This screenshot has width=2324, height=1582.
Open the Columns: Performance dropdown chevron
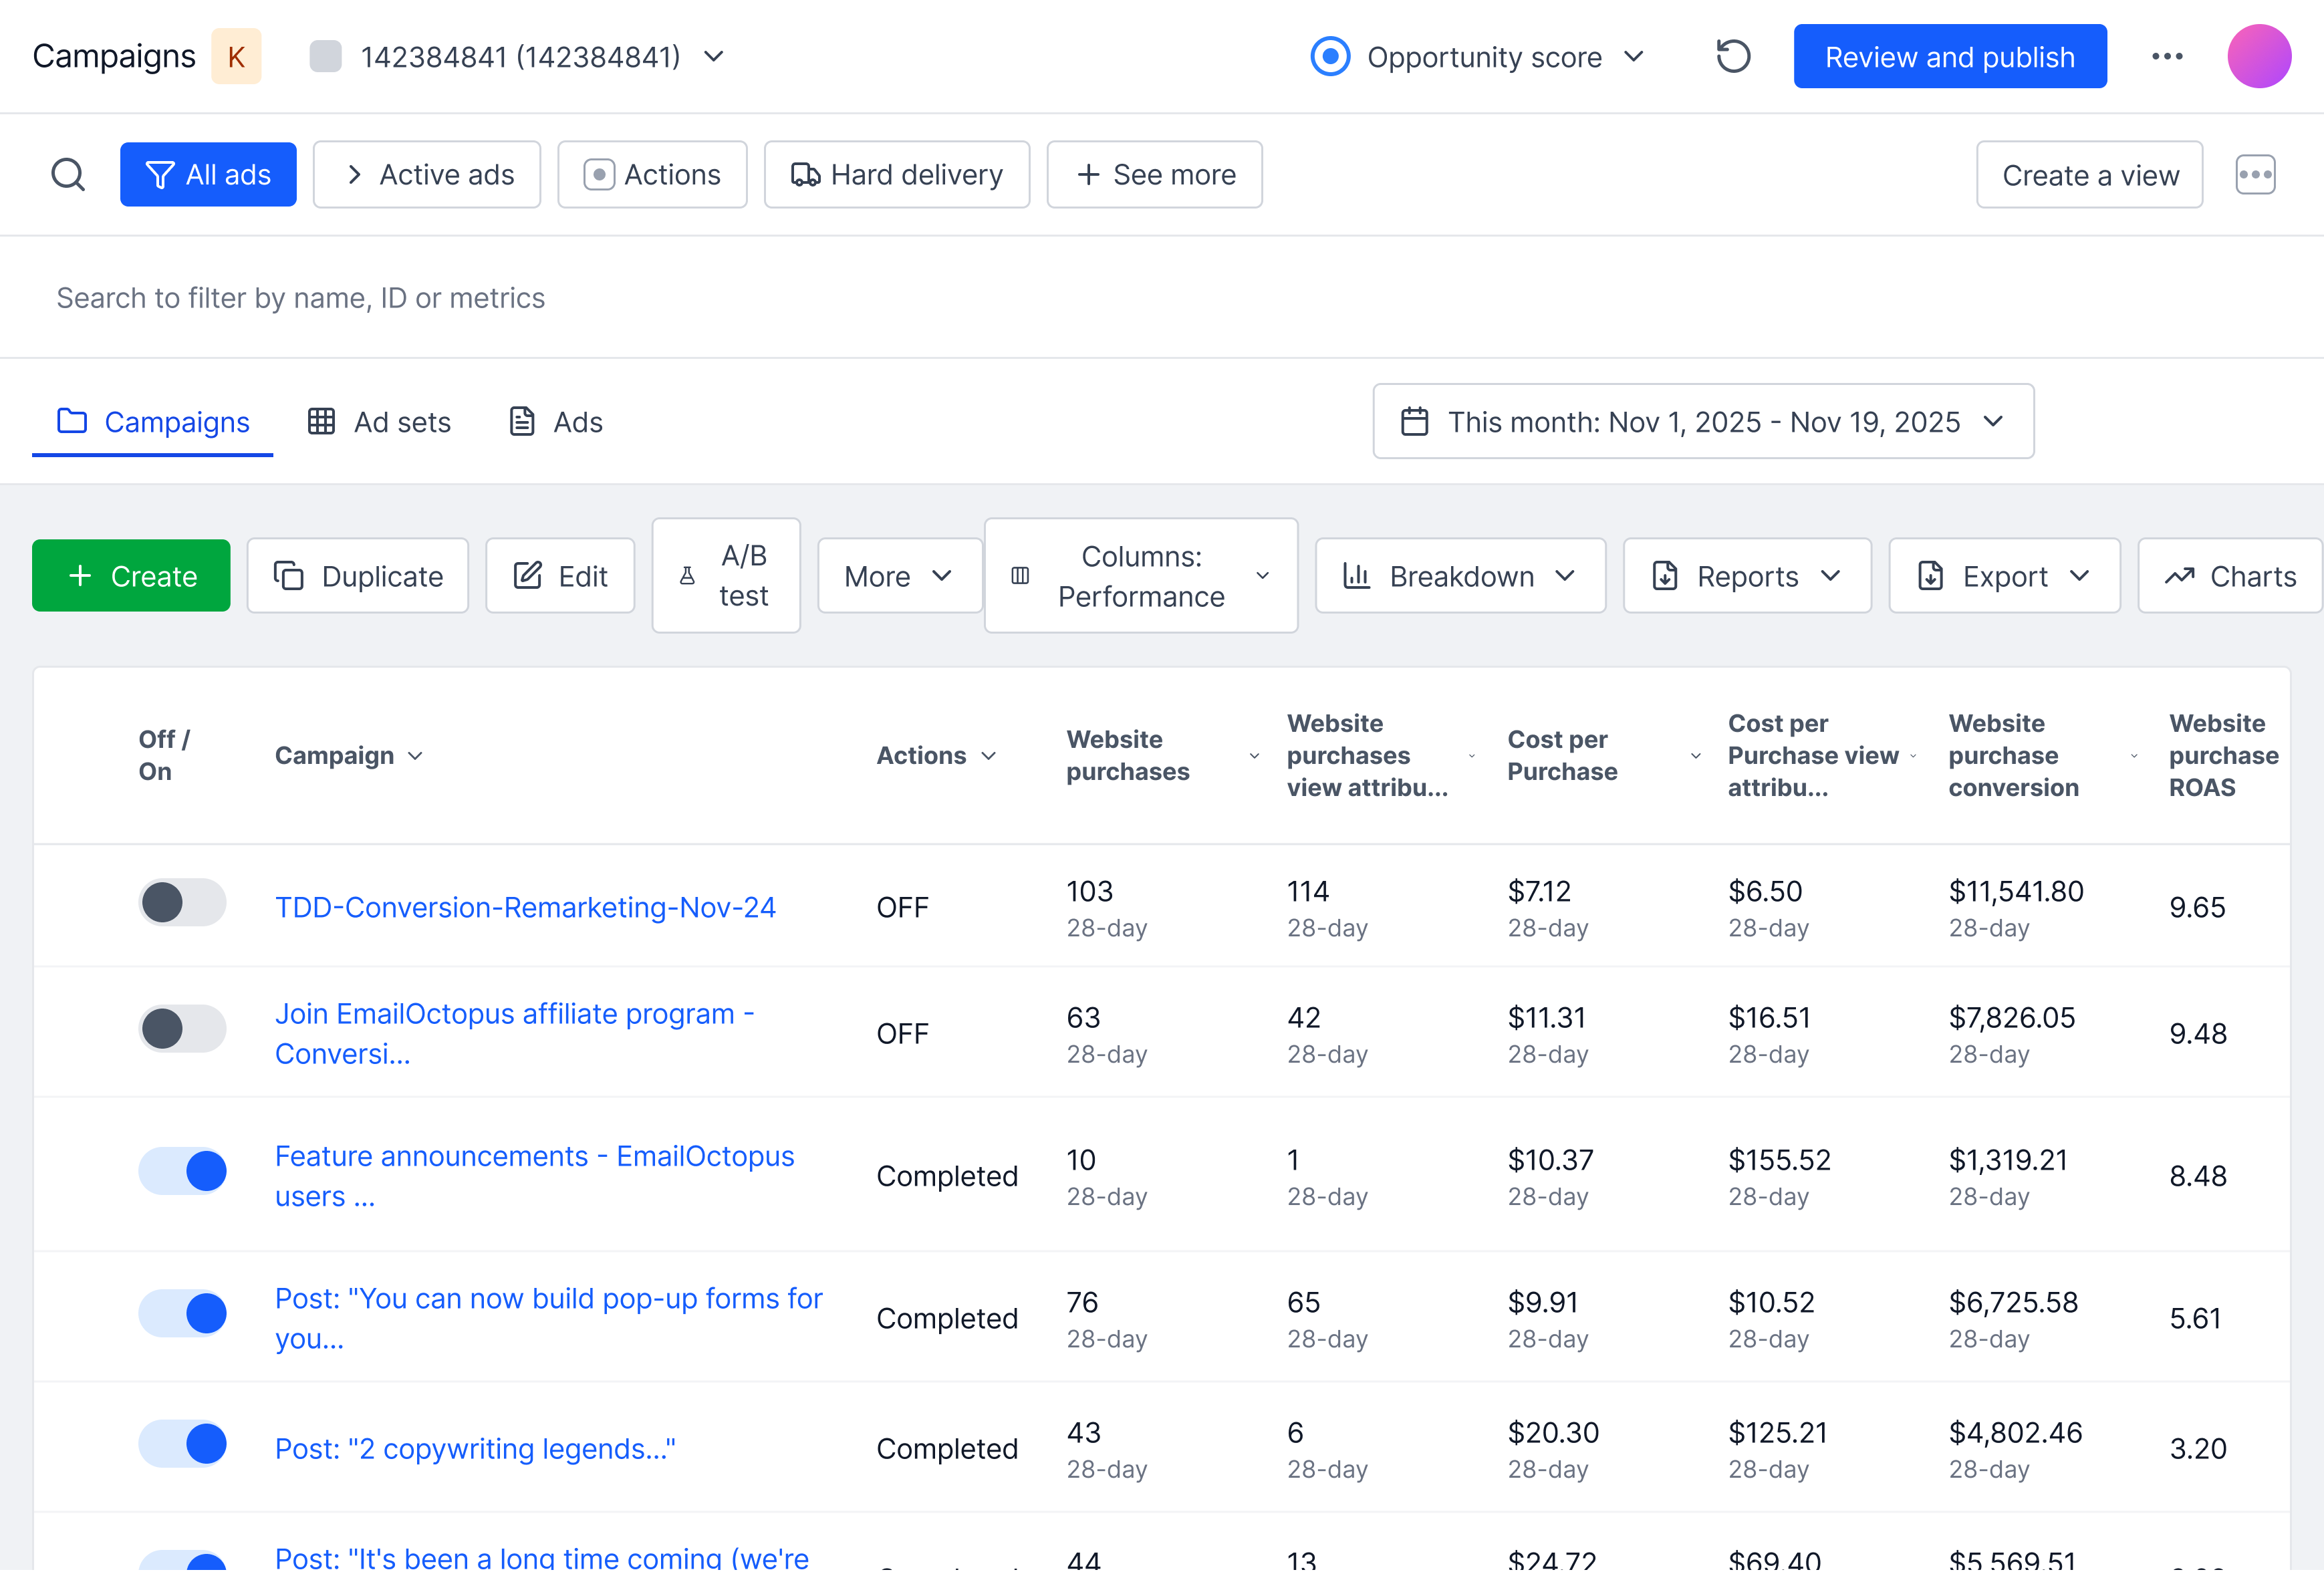pyautogui.click(x=1263, y=576)
